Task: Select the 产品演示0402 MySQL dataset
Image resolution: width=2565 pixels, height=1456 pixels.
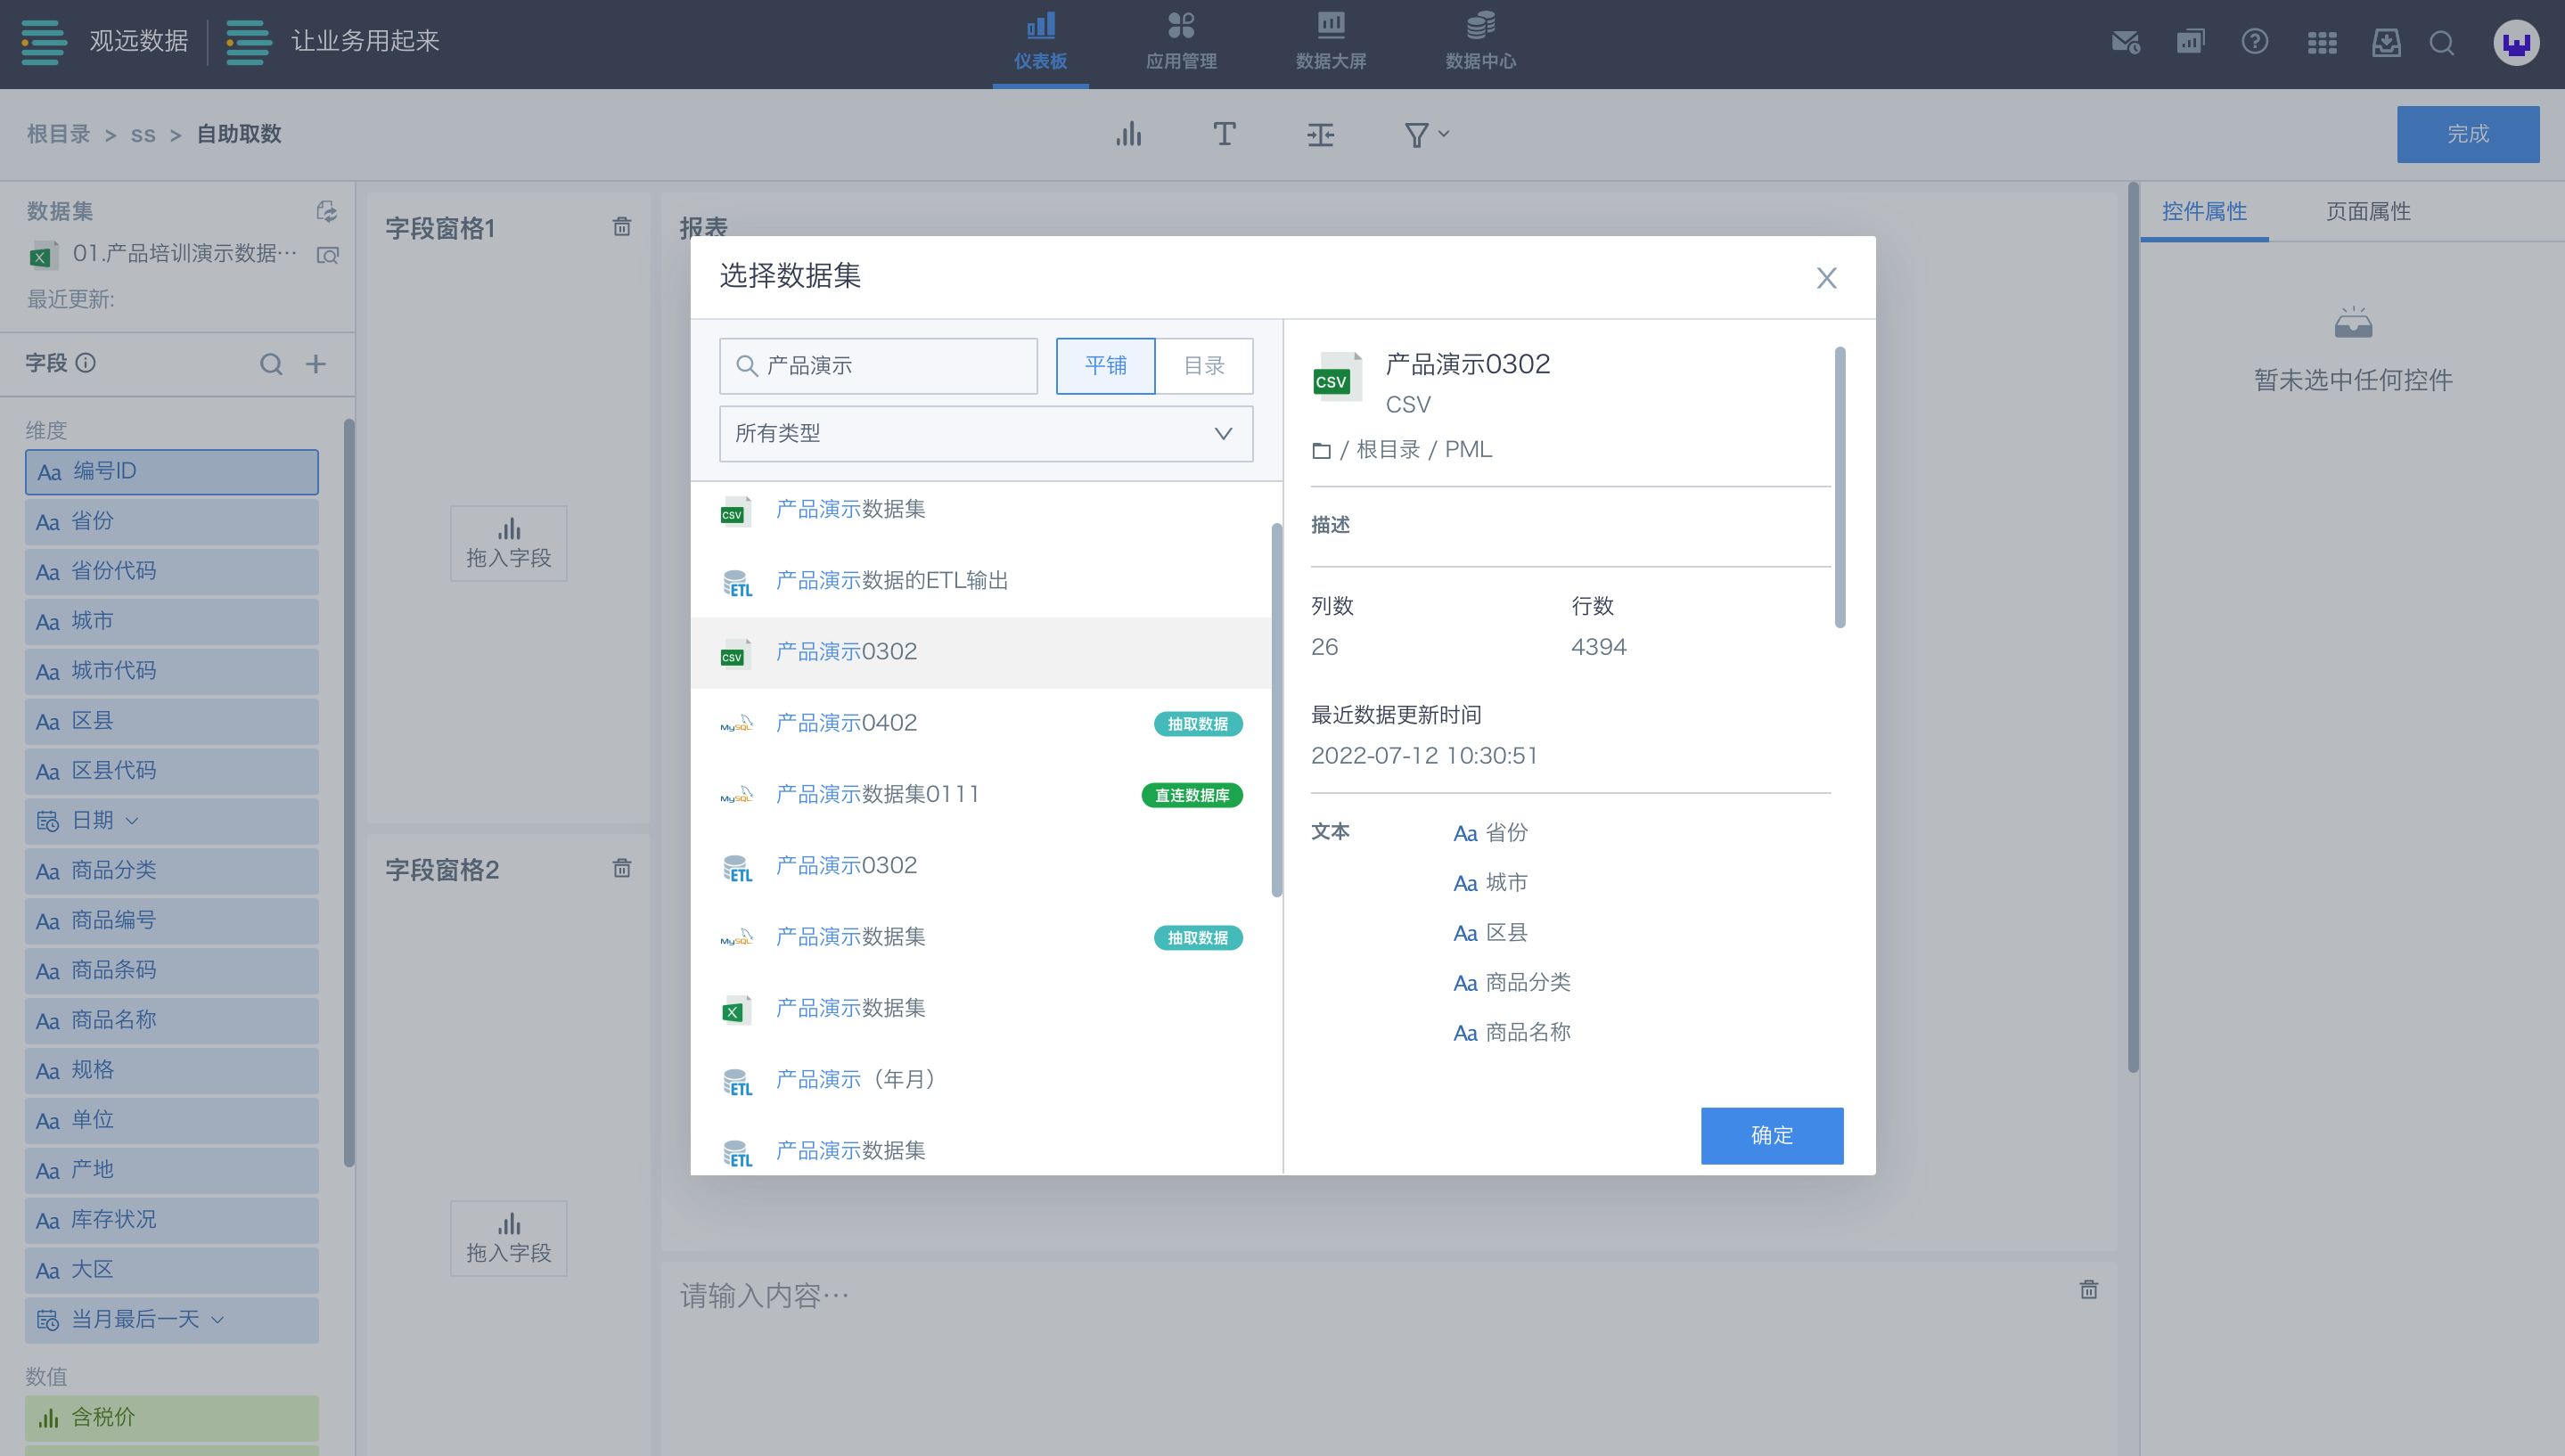Action: pos(846,723)
